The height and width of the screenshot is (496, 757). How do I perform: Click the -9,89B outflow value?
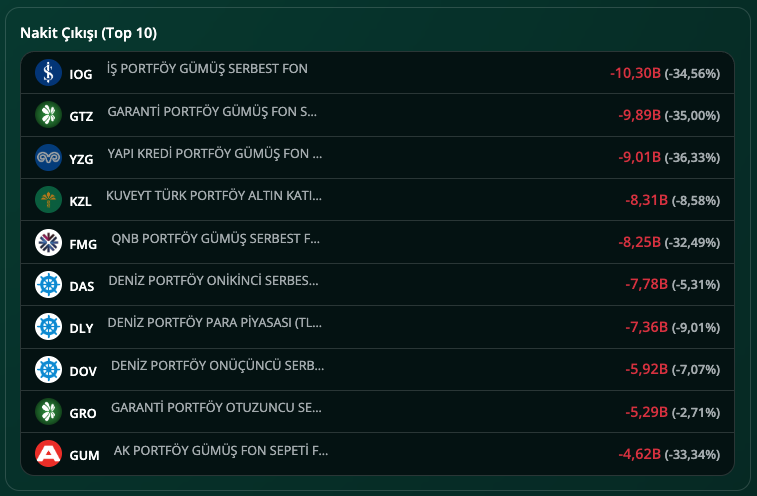[639, 115]
